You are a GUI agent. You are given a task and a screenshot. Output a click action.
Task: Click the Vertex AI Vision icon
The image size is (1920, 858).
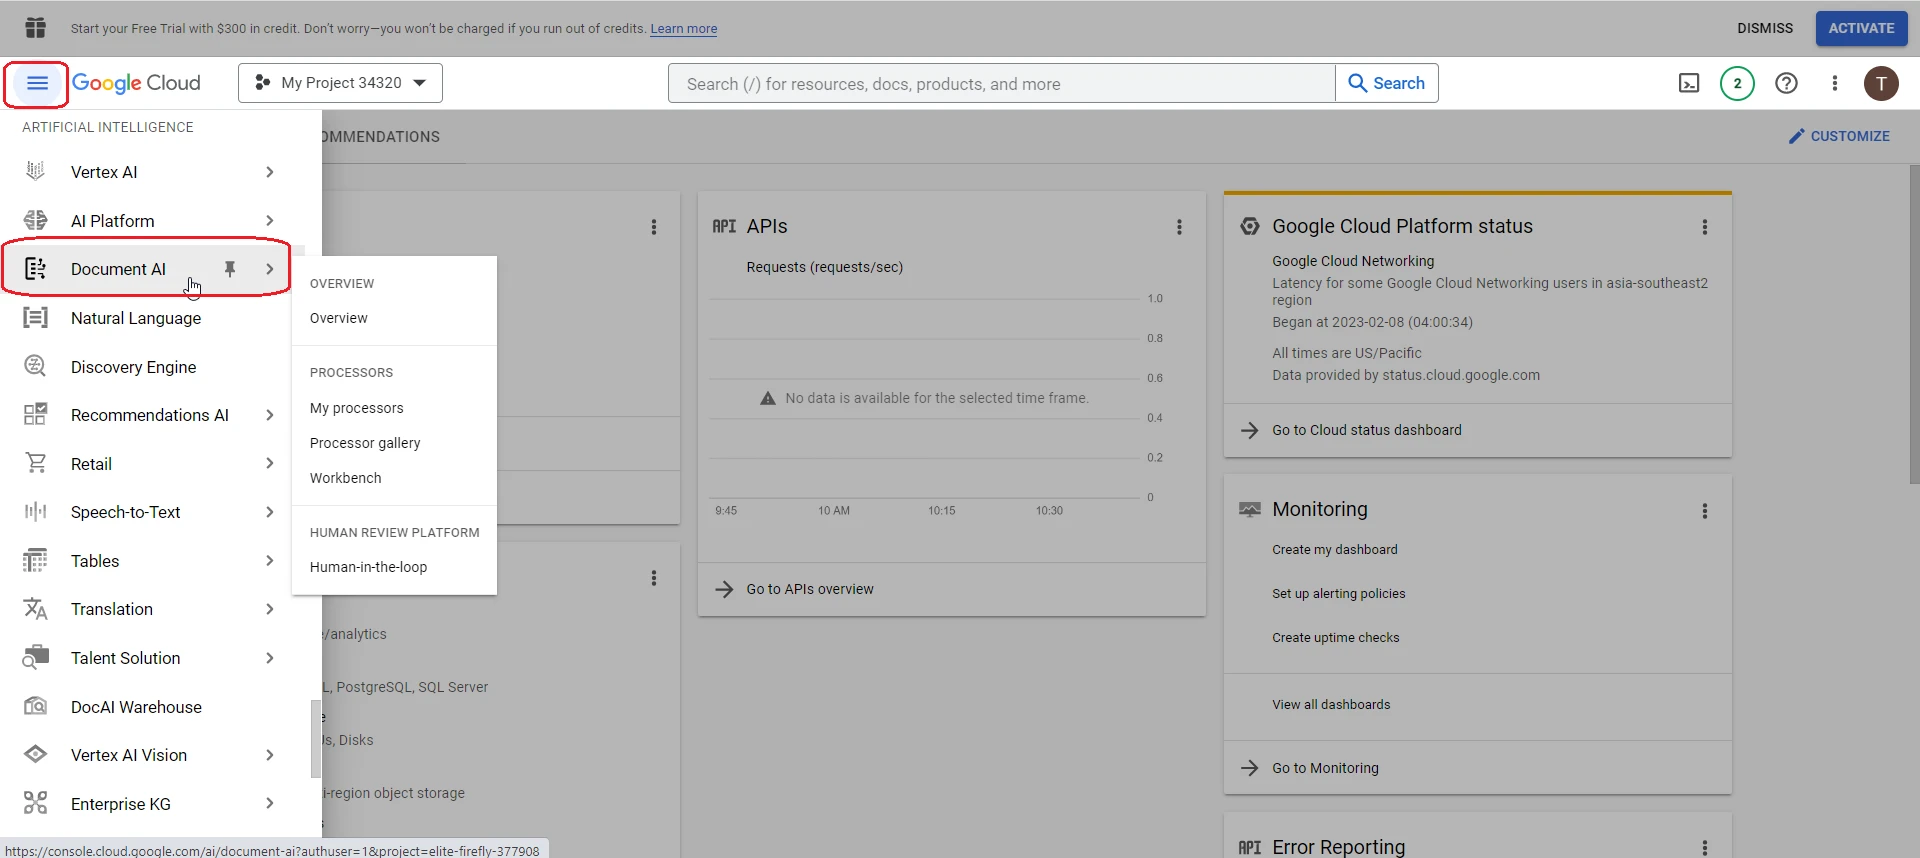pyautogui.click(x=35, y=755)
